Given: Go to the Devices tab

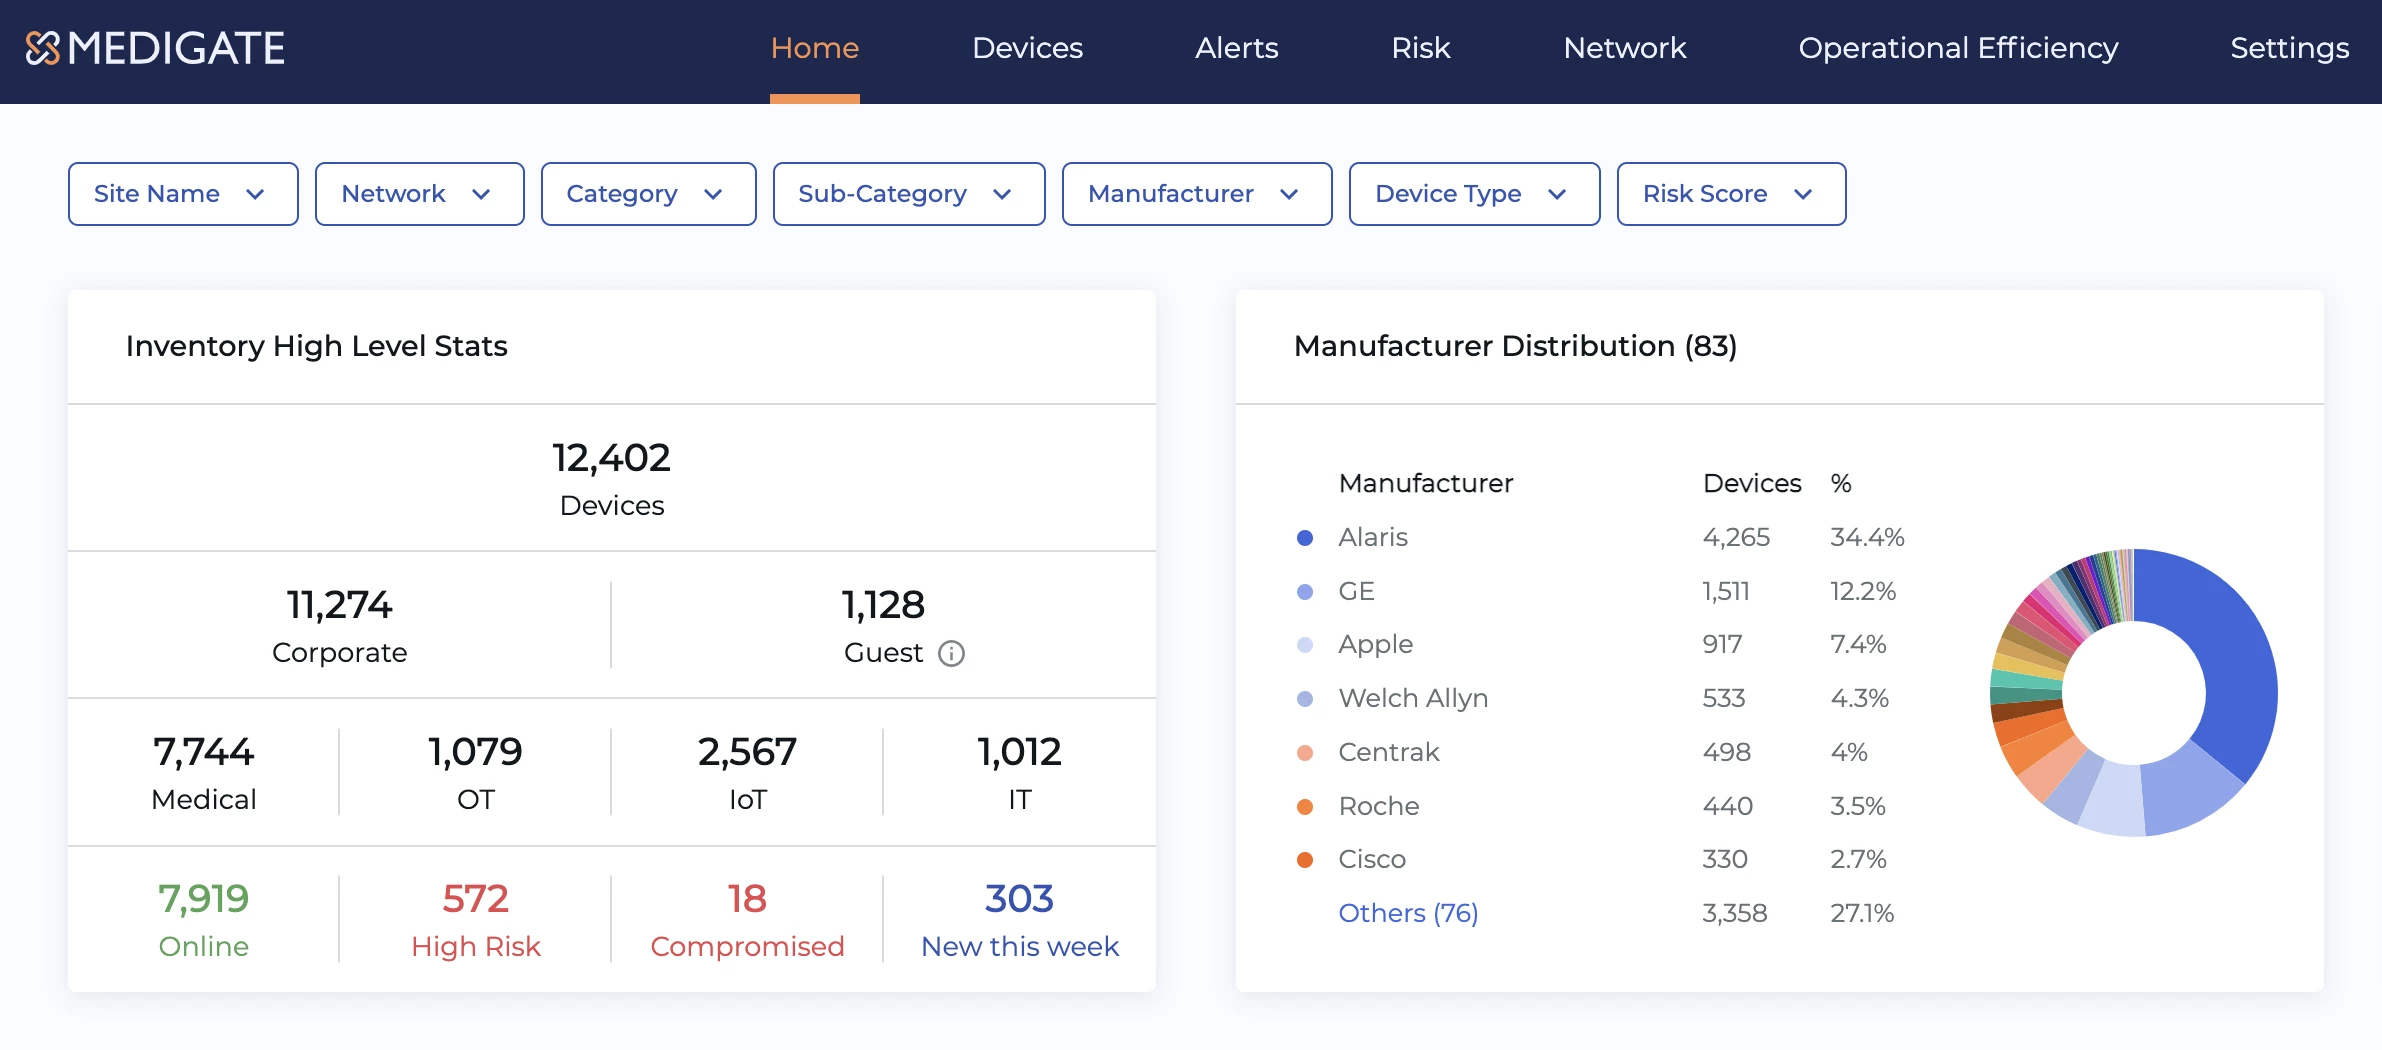Looking at the screenshot, I should tap(1027, 48).
